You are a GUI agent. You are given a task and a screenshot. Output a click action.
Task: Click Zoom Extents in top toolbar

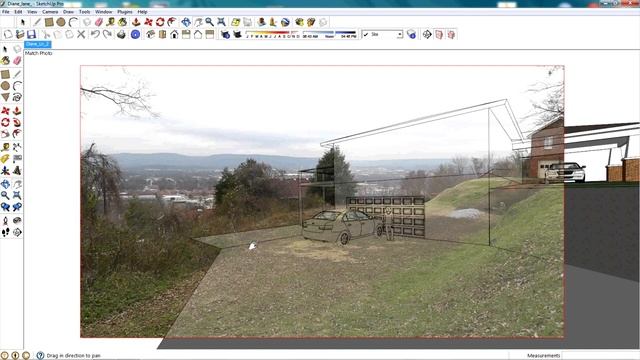[x=221, y=22]
